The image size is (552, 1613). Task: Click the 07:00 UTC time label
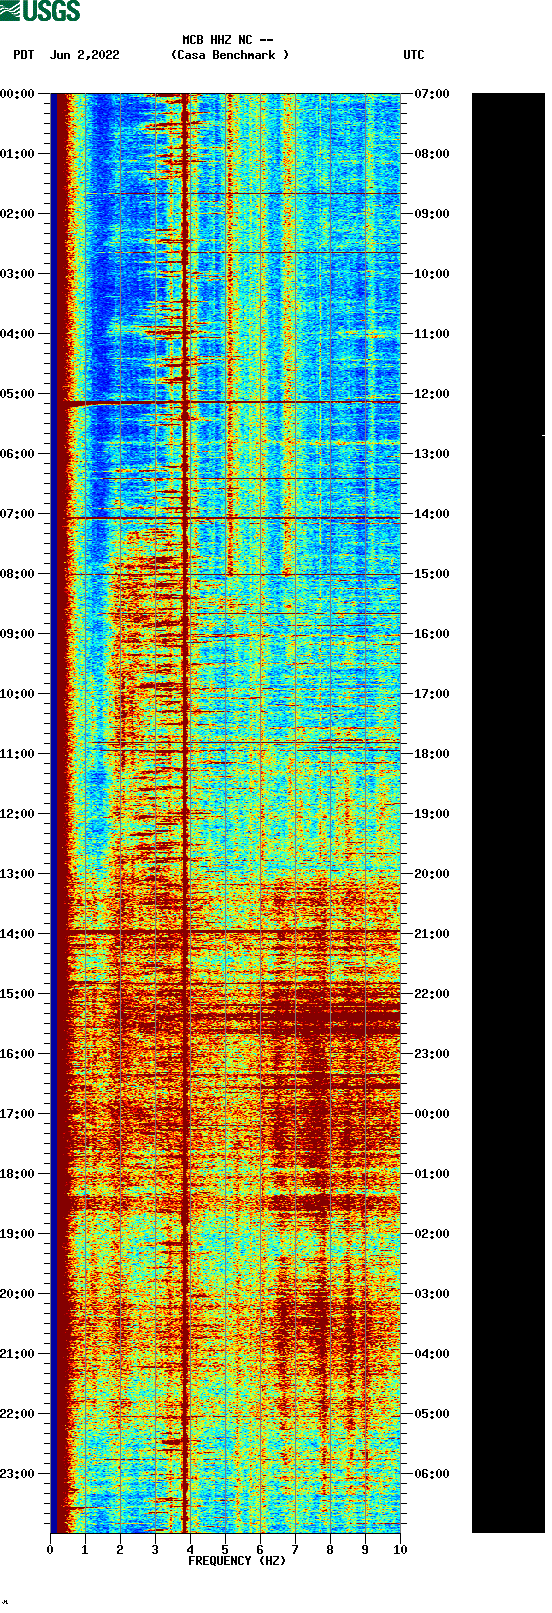coord(432,94)
